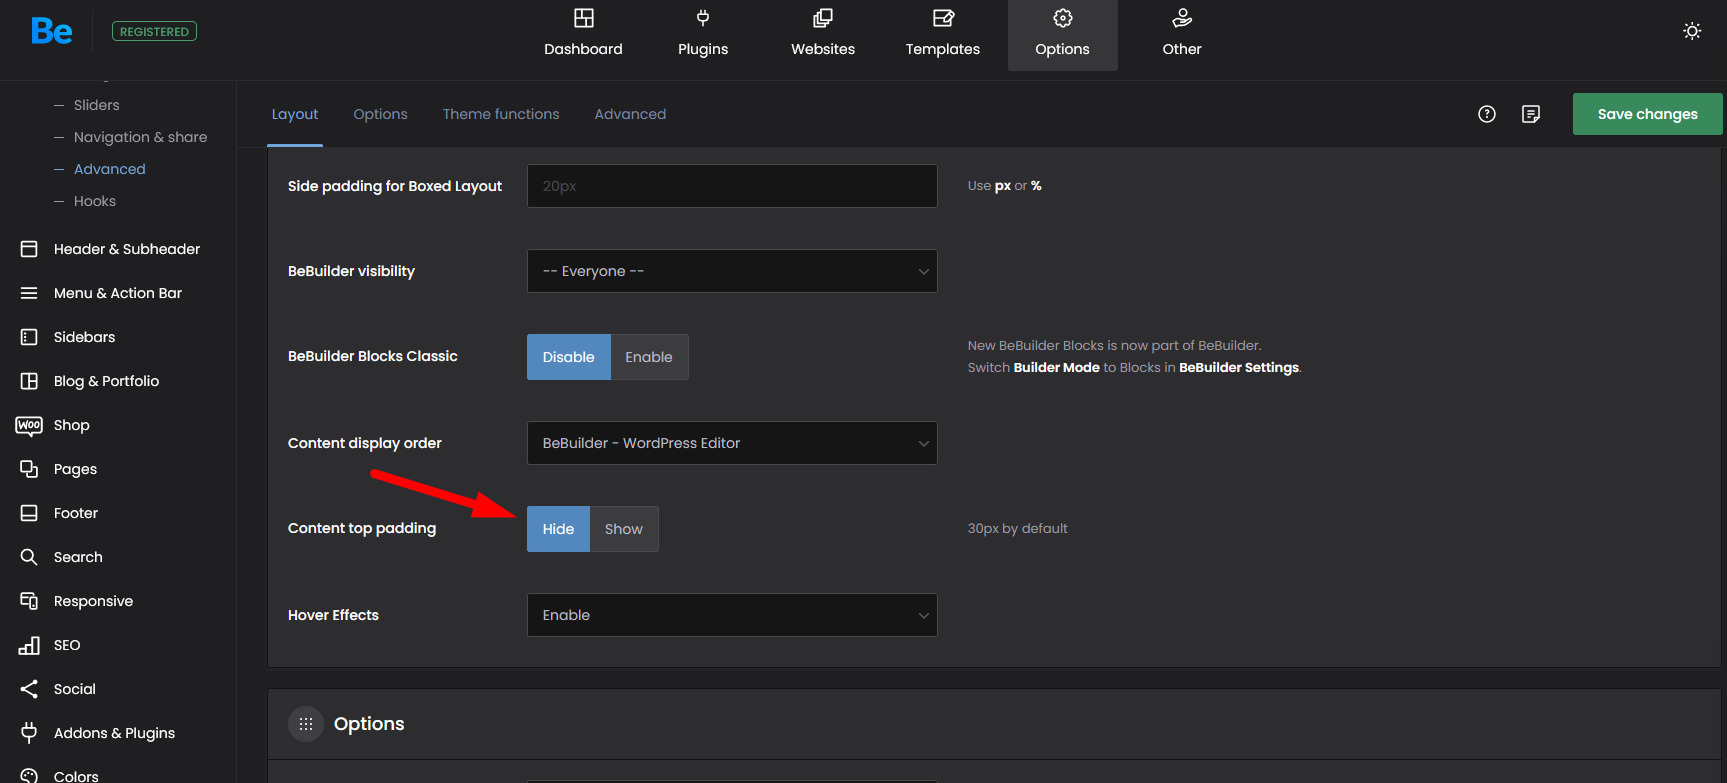
Task: Click the Options section grid icon
Action: point(306,724)
